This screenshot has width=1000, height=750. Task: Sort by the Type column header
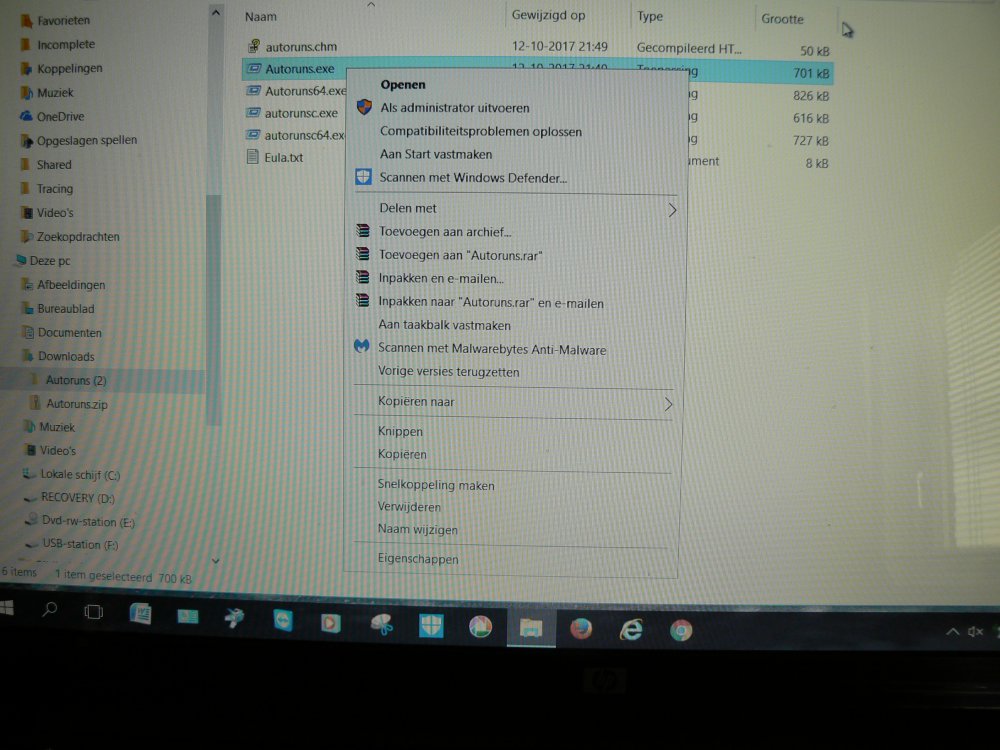pyautogui.click(x=650, y=17)
